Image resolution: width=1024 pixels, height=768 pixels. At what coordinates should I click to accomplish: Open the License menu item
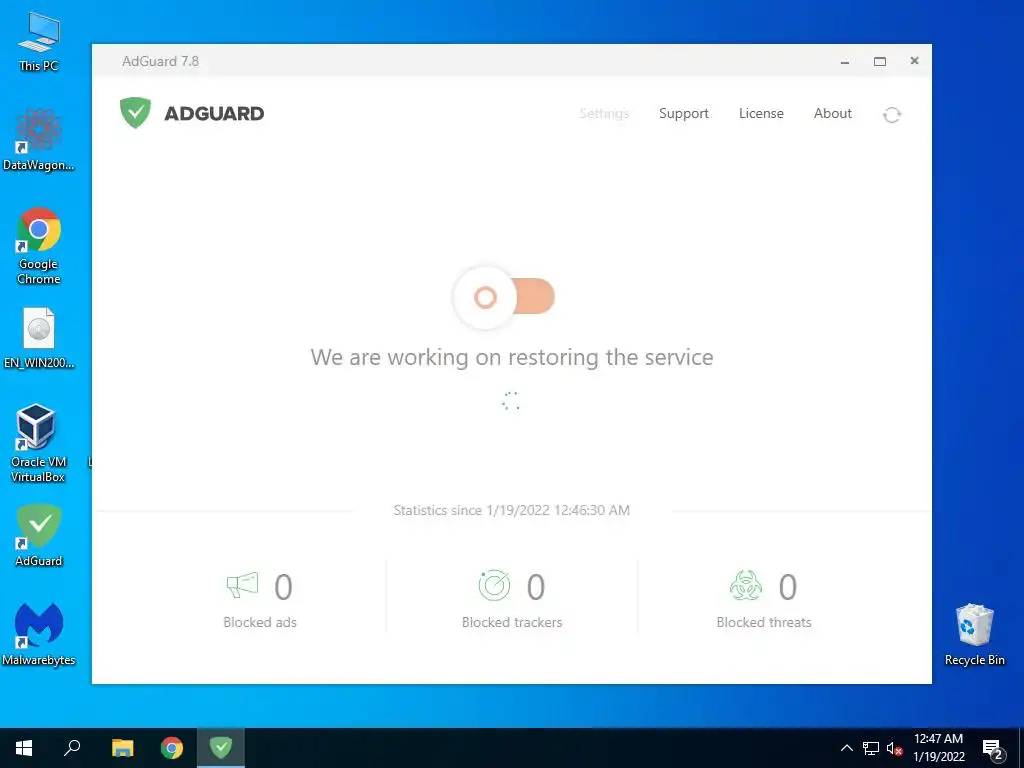761,114
